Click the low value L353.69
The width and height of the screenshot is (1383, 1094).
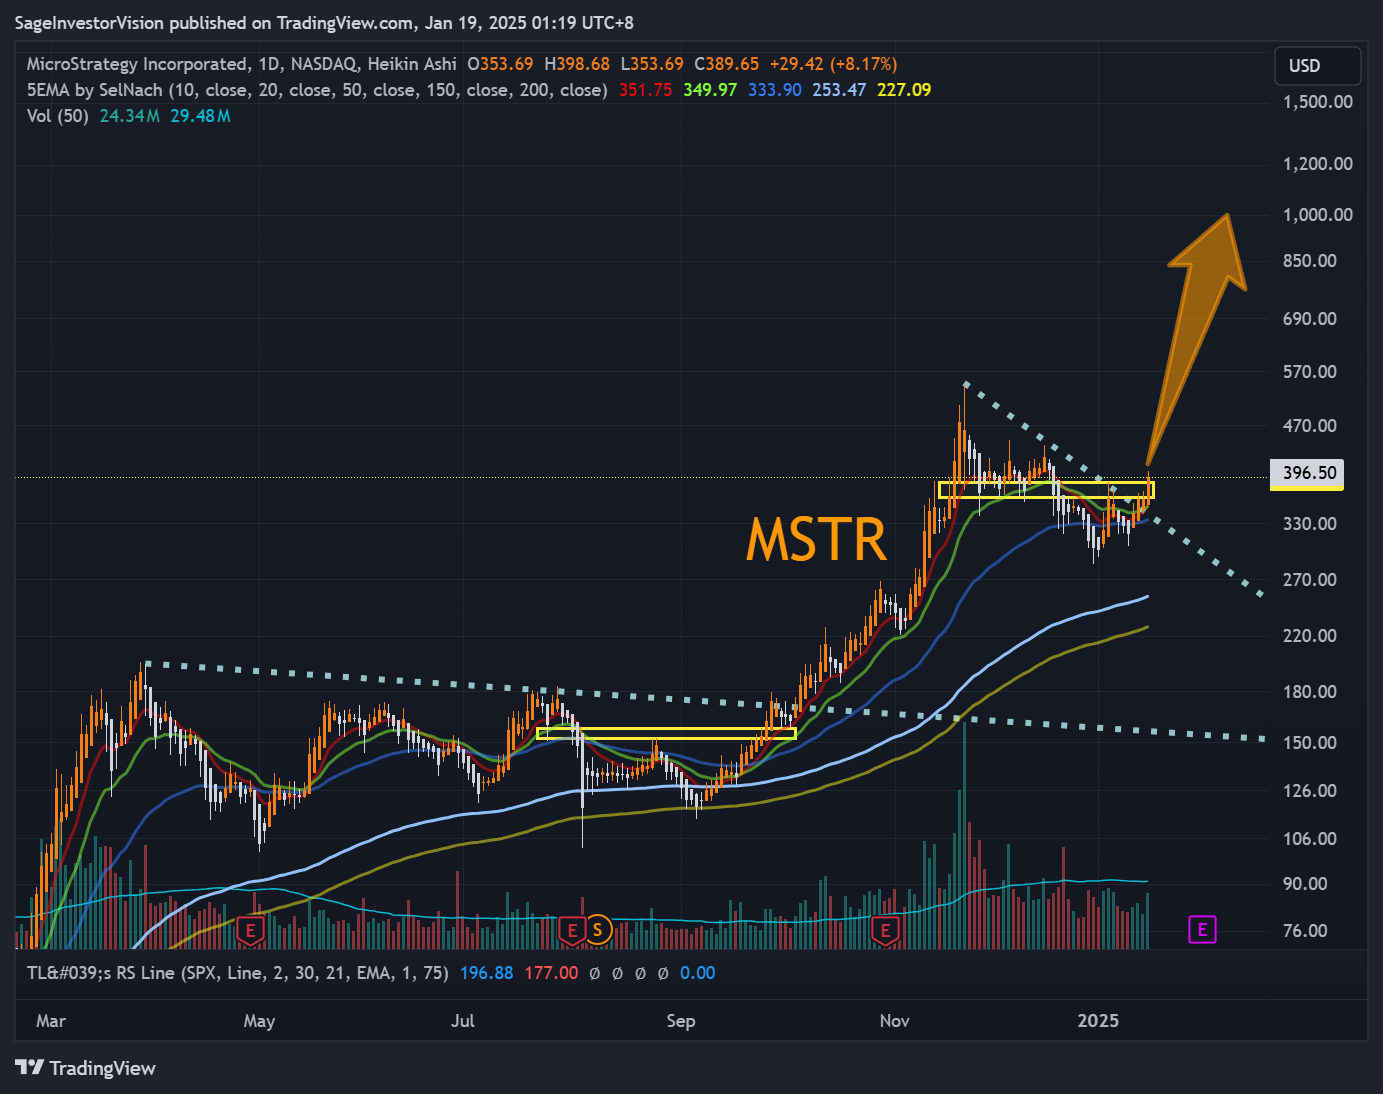point(652,64)
